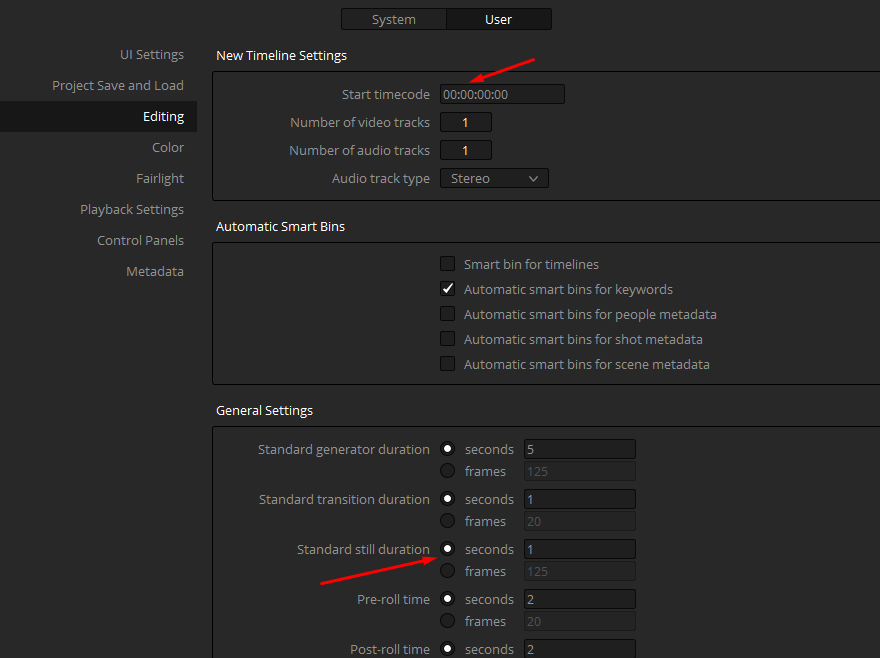Image resolution: width=880 pixels, height=658 pixels.
Task: Click the Number of video tracks field
Action: (466, 122)
